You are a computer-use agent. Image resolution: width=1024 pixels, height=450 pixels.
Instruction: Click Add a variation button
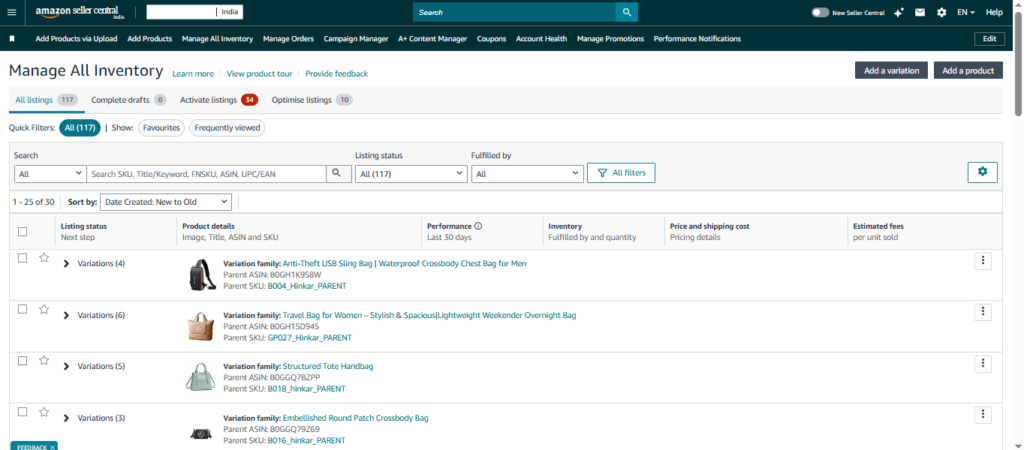point(891,71)
